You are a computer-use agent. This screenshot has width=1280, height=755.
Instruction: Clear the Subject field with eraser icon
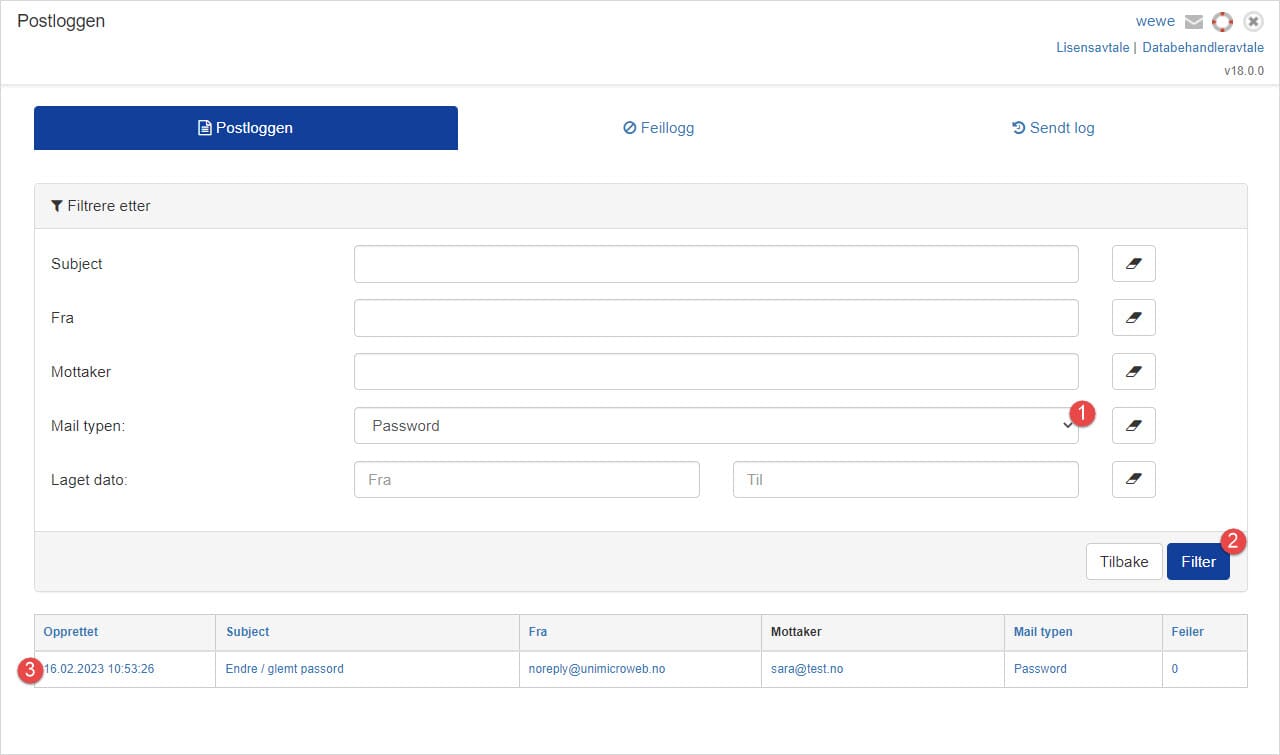1133,264
